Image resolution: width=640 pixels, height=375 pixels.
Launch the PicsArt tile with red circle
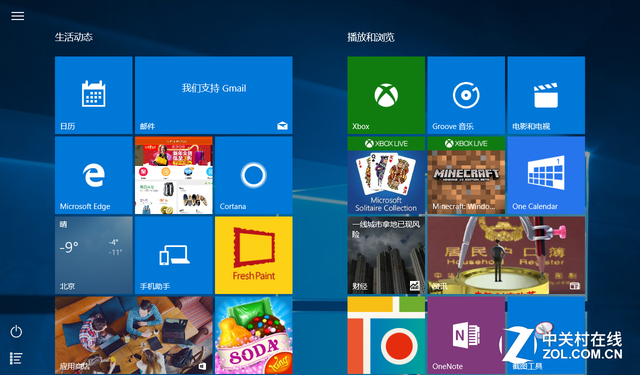click(x=386, y=335)
